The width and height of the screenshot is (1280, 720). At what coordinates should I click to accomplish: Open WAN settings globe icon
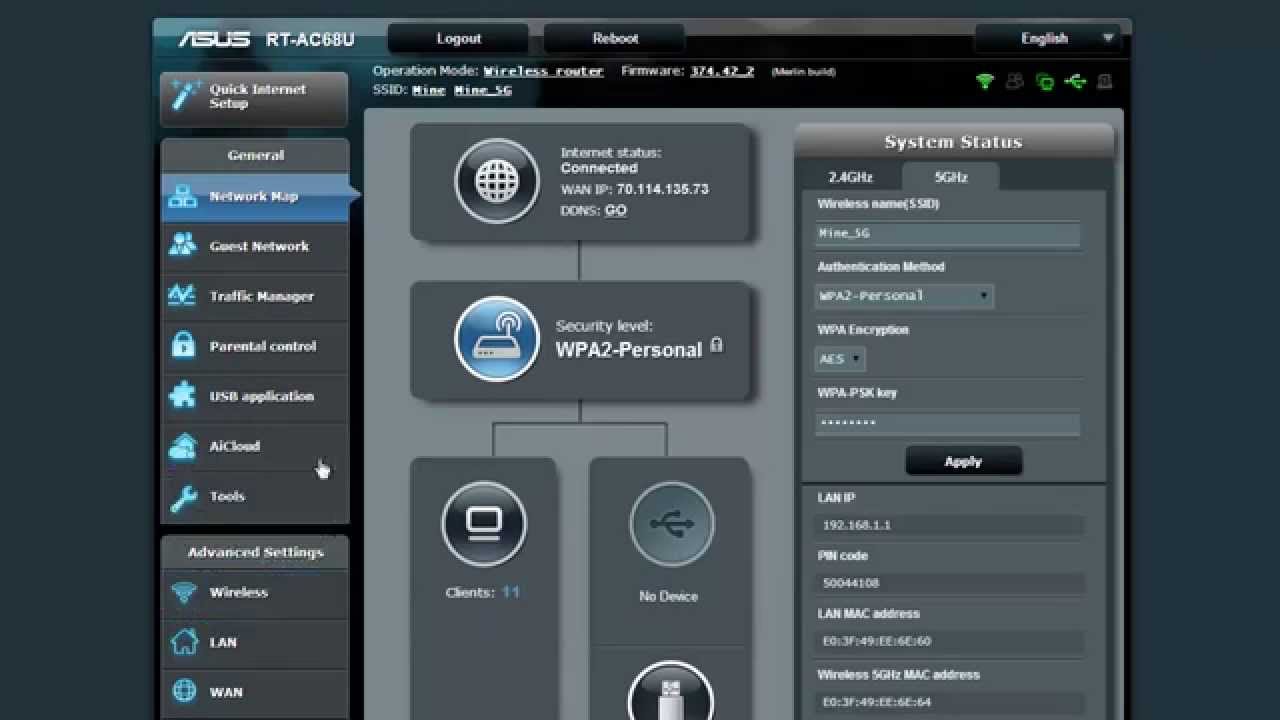click(x=183, y=691)
